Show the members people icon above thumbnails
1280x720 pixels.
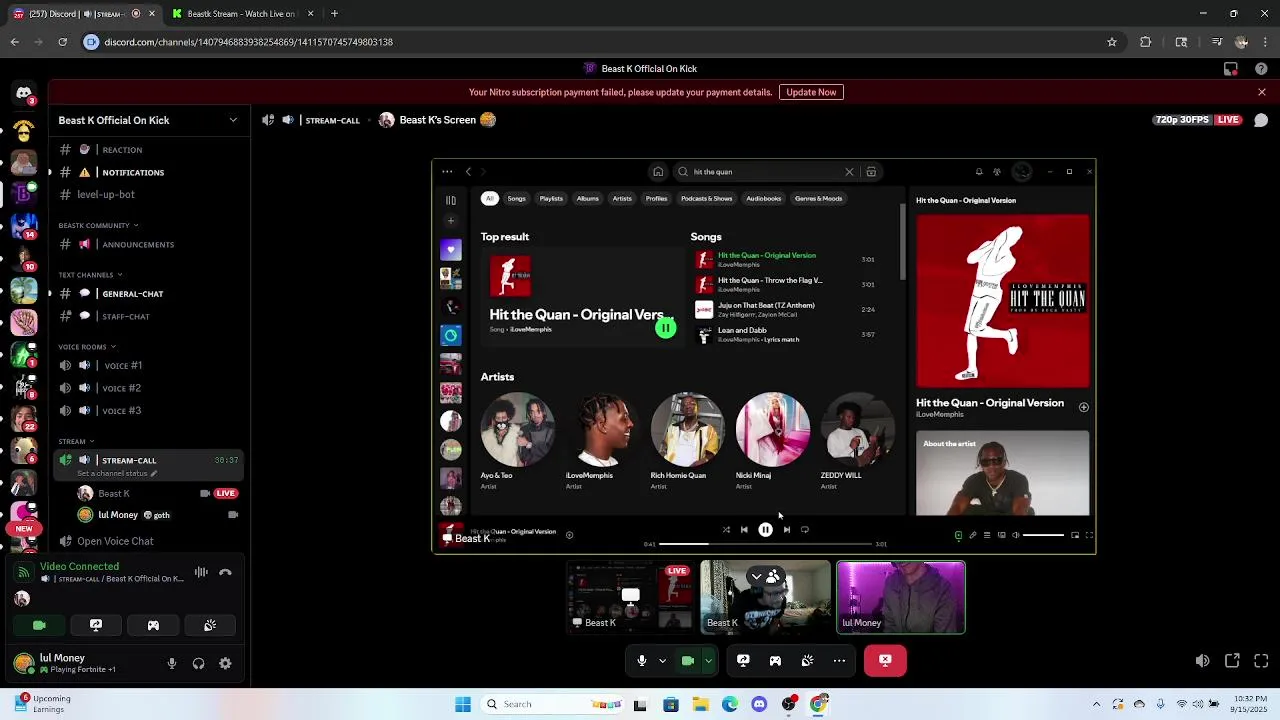point(773,577)
